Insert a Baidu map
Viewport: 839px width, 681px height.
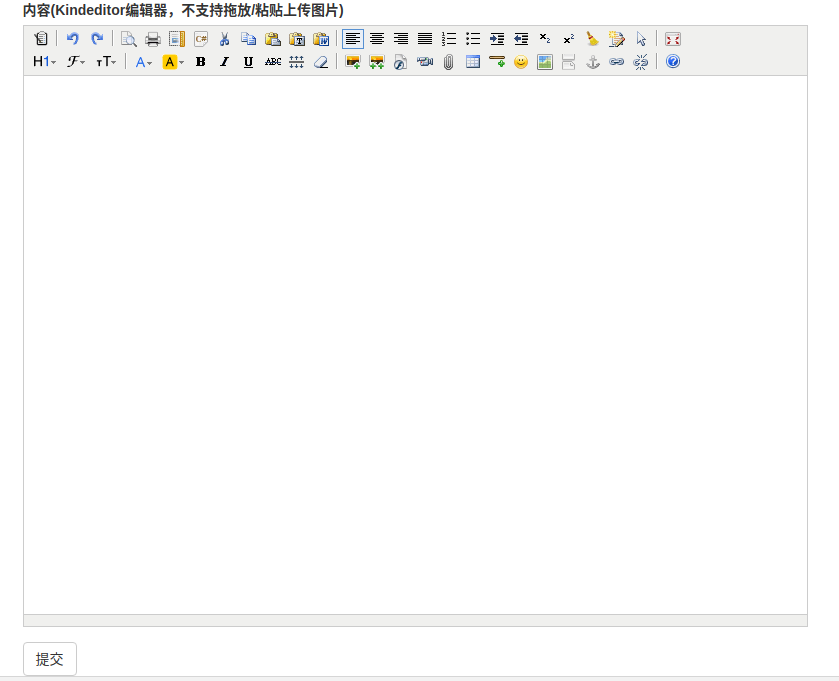coord(545,62)
